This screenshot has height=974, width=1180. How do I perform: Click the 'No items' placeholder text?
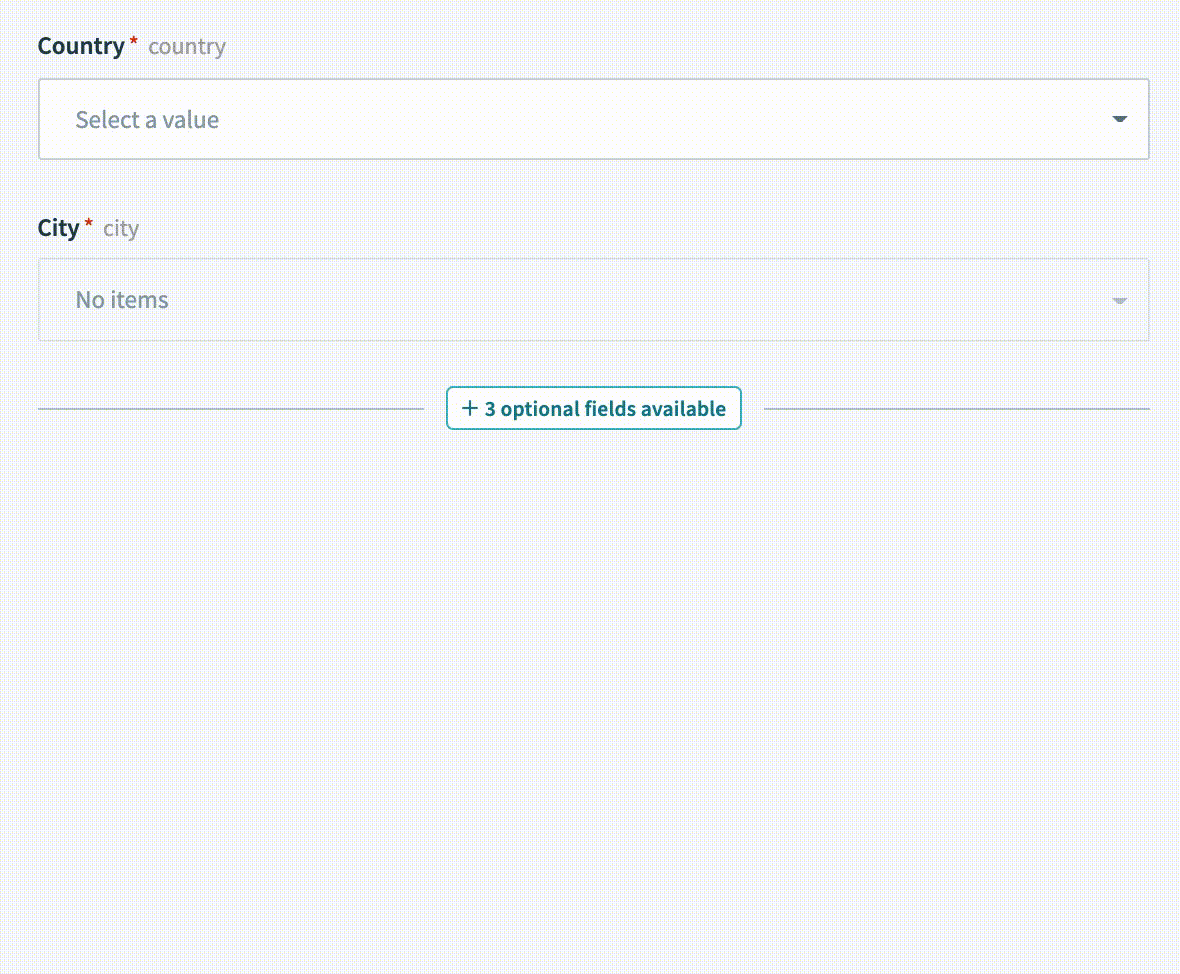click(x=122, y=300)
